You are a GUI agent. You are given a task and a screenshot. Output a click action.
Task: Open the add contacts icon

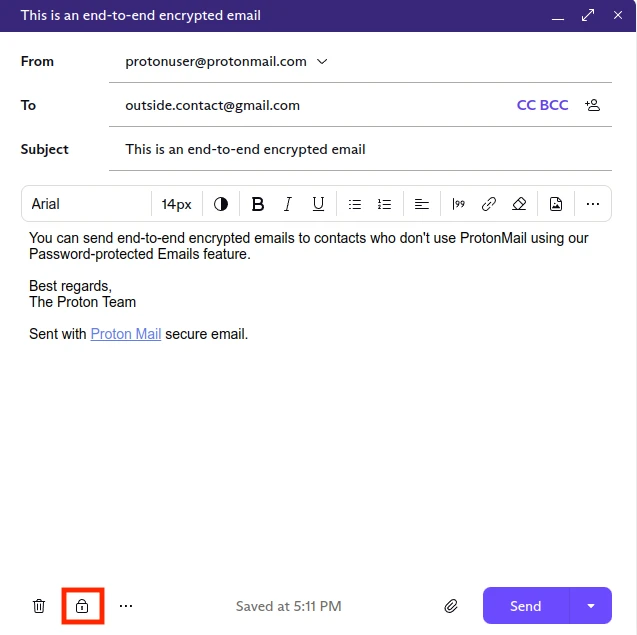[x=593, y=105]
